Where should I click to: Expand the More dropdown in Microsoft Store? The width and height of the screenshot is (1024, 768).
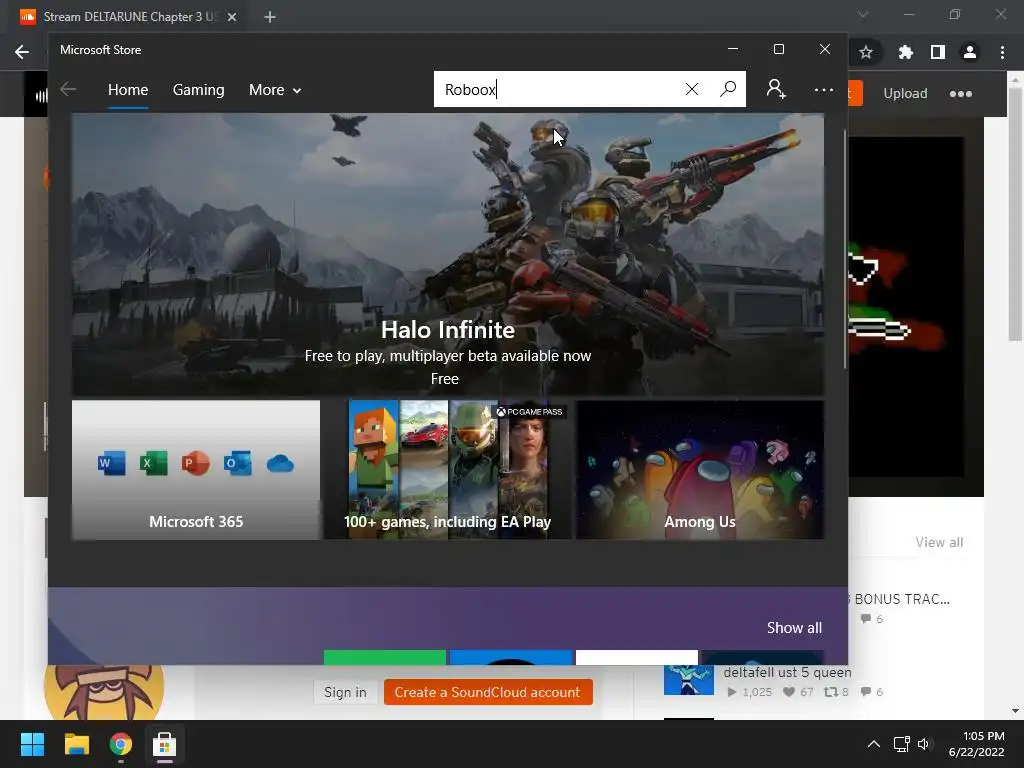pos(274,90)
